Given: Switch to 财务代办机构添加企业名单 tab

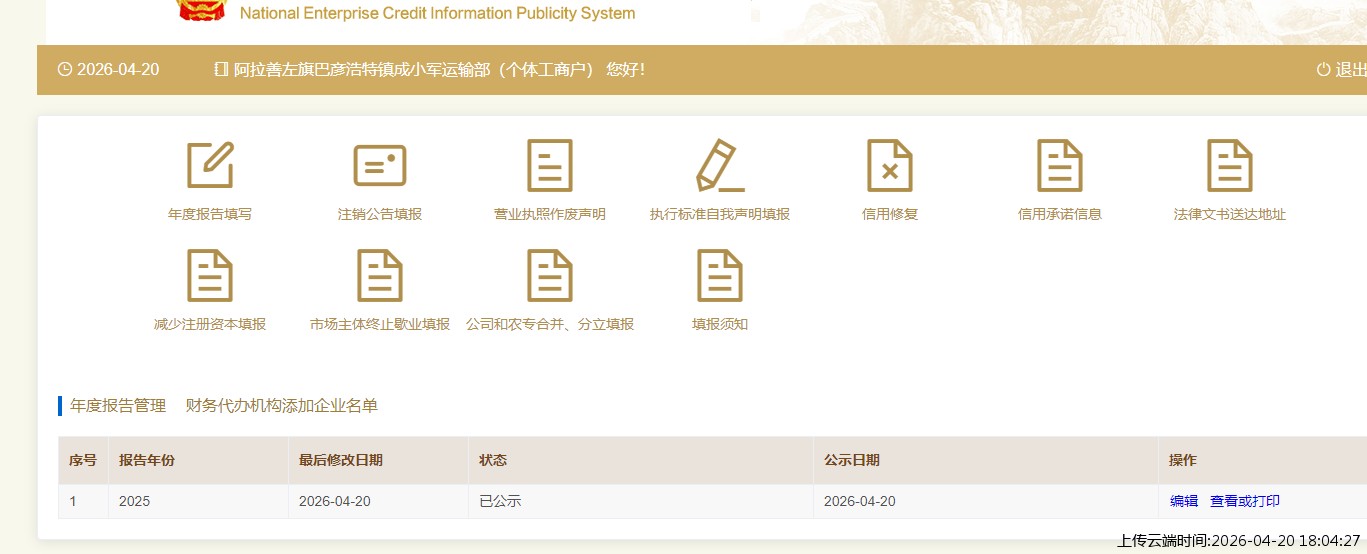Looking at the screenshot, I should coord(282,406).
